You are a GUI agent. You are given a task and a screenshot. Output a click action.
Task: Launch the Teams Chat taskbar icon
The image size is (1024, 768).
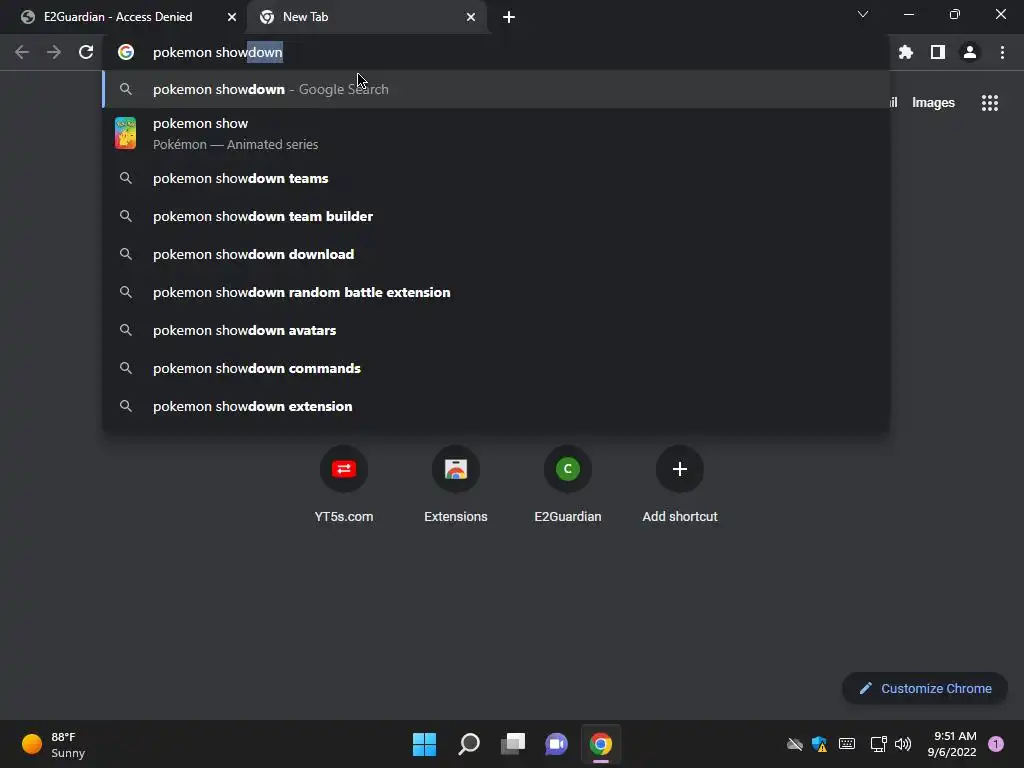pyautogui.click(x=556, y=744)
